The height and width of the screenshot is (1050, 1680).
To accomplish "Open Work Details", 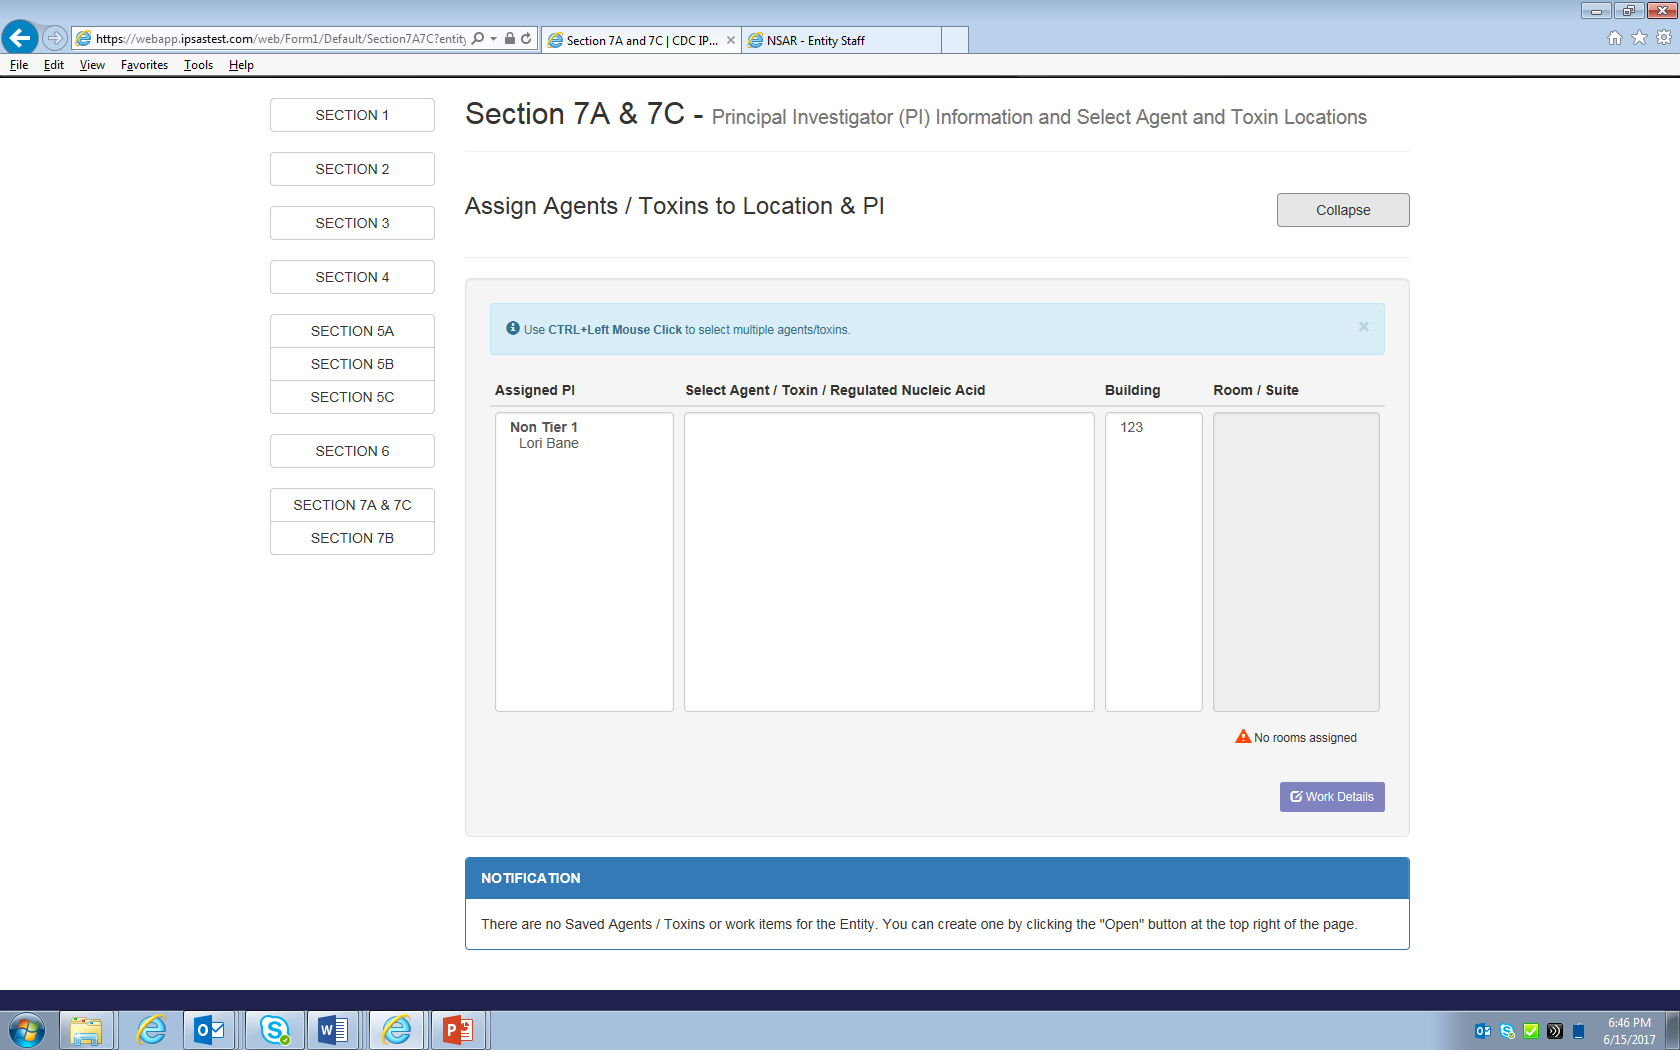I will click(x=1332, y=797).
